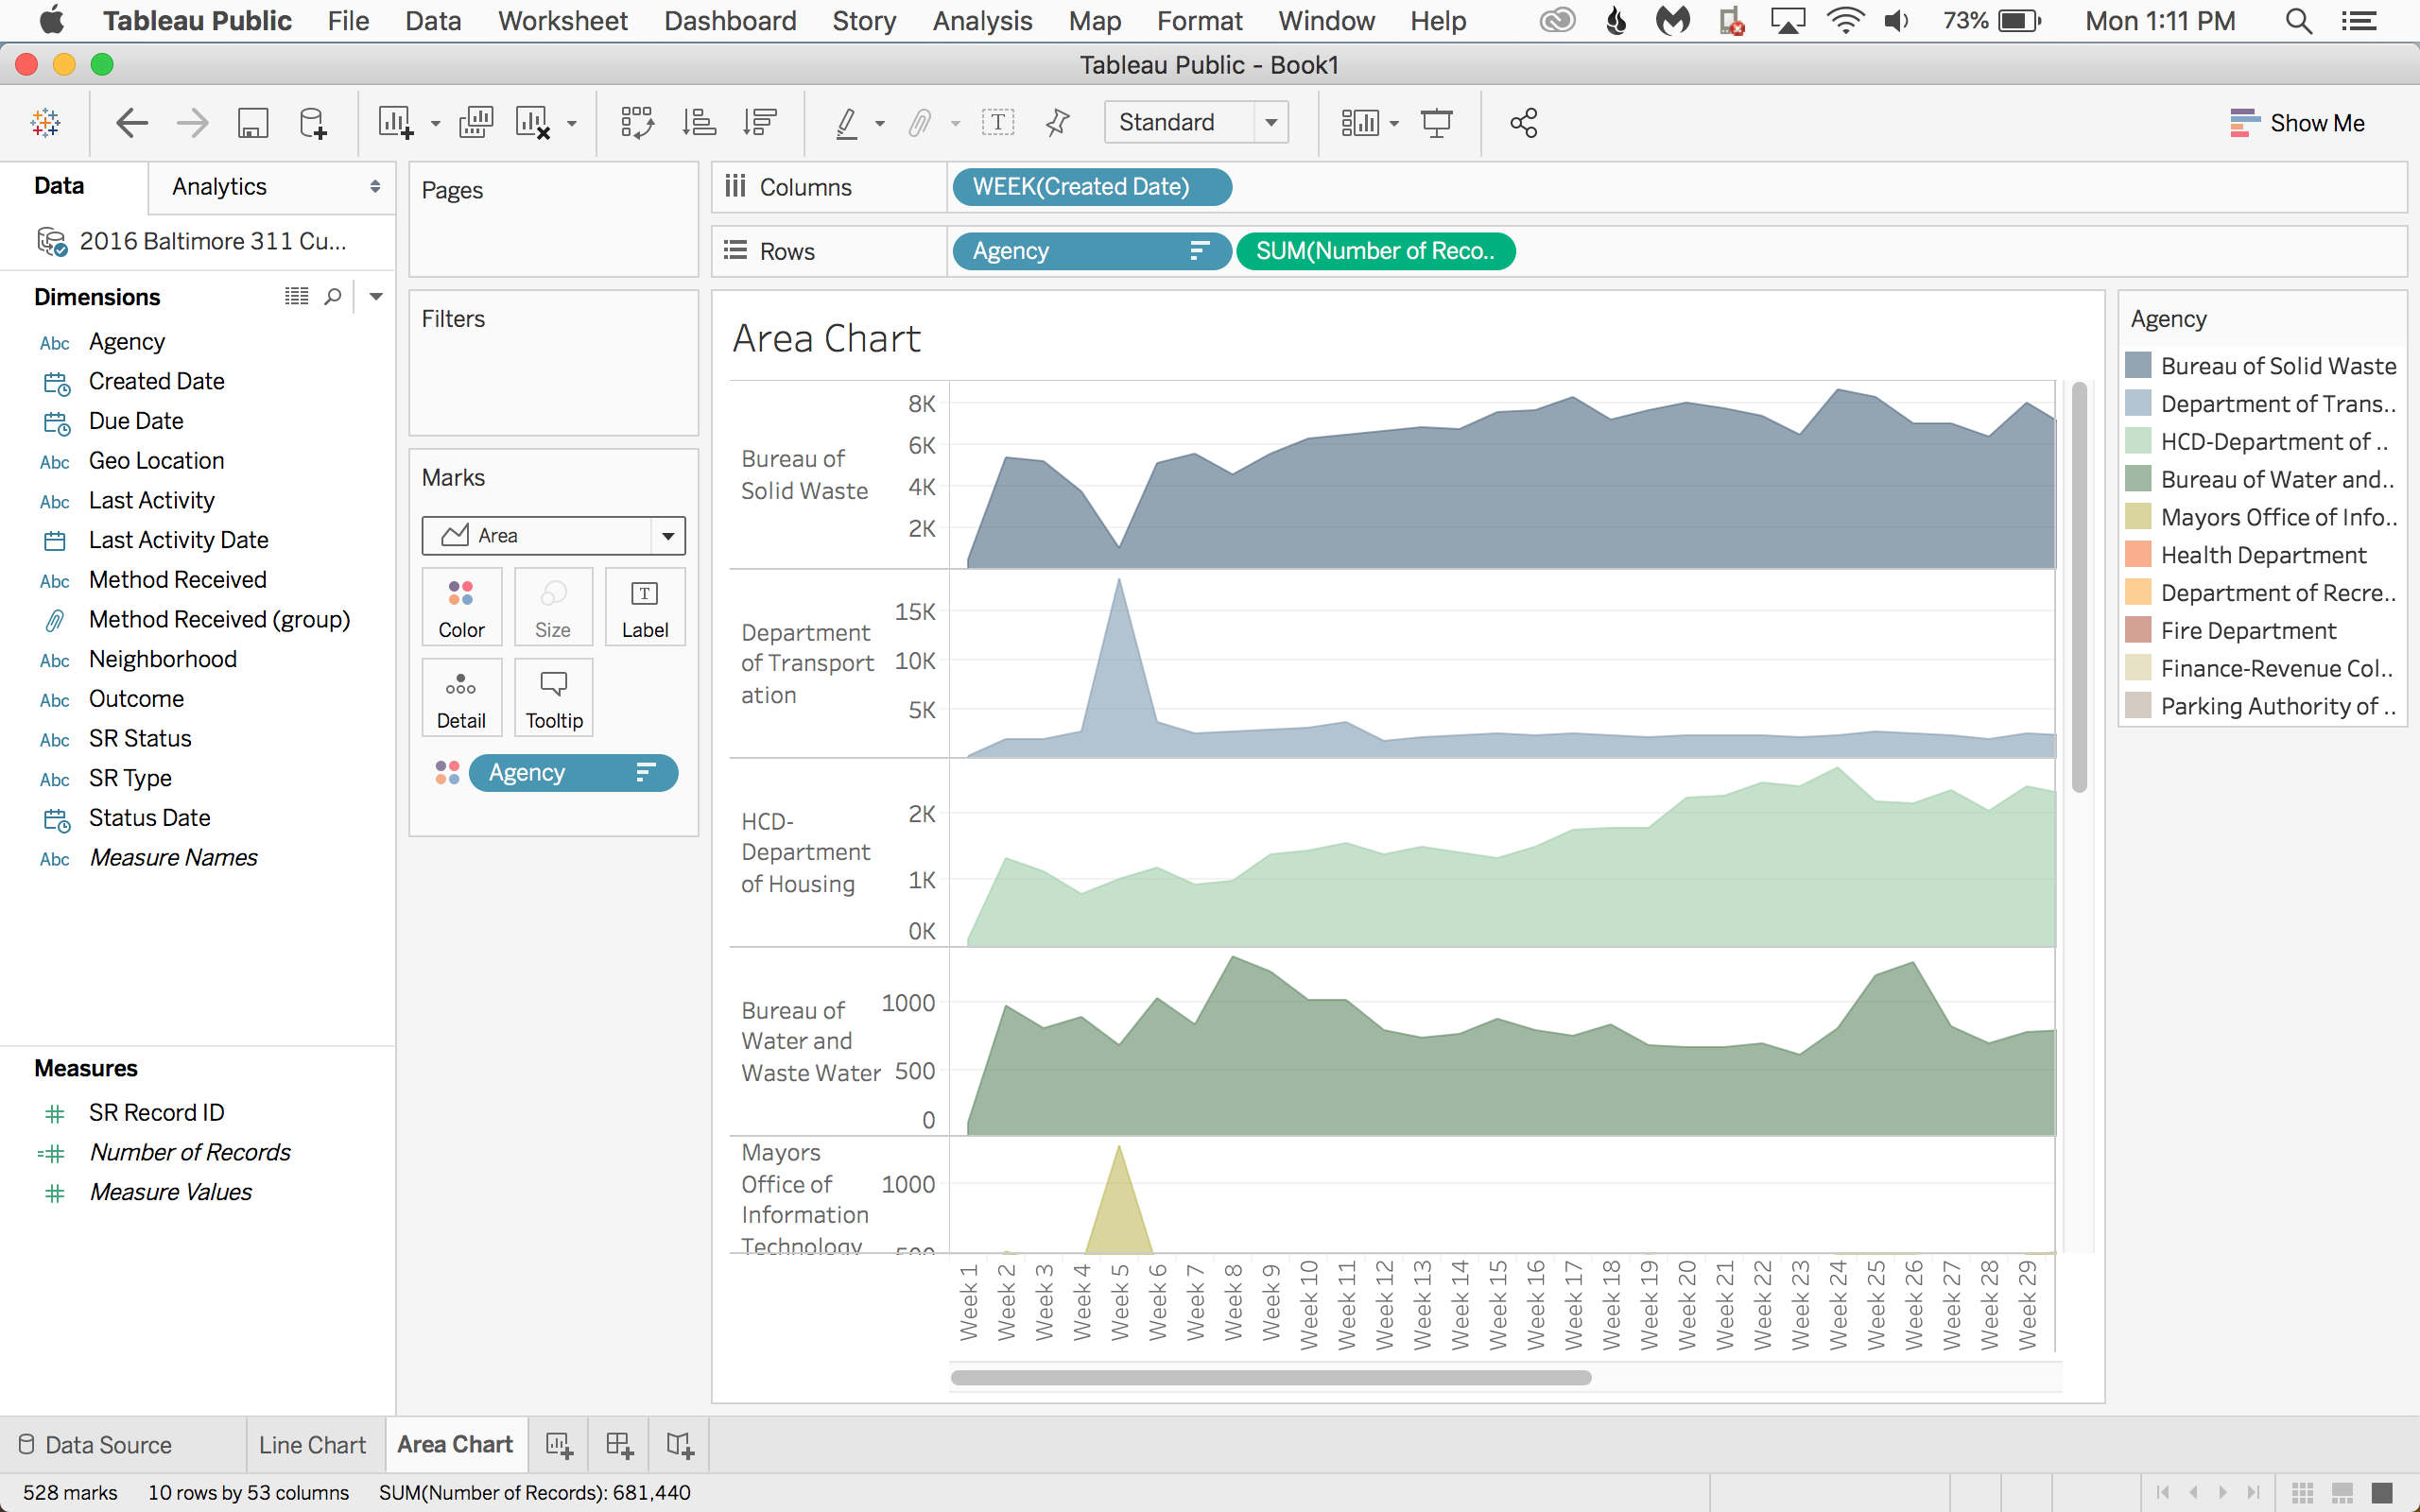Select the Agency pill on Marks card
The height and width of the screenshot is (1512, 2420).
pos(573,773)
